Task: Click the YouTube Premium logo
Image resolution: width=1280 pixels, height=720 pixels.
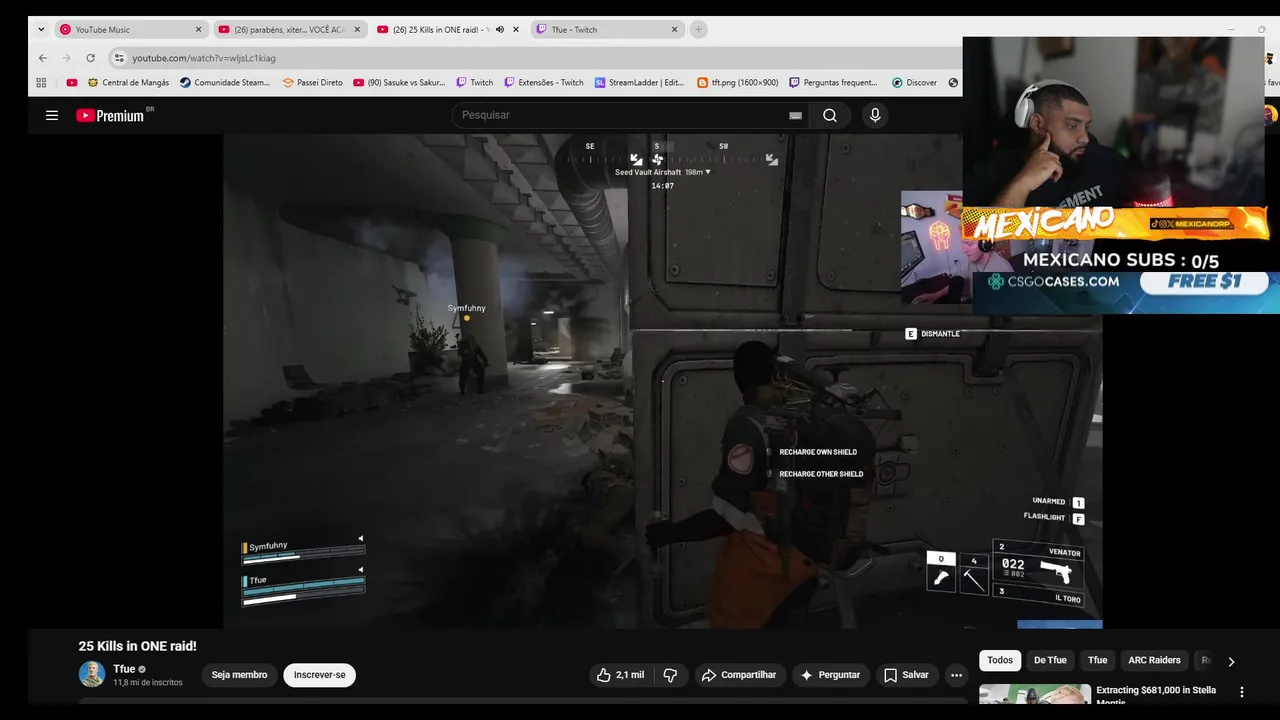Action: [110, 115]
